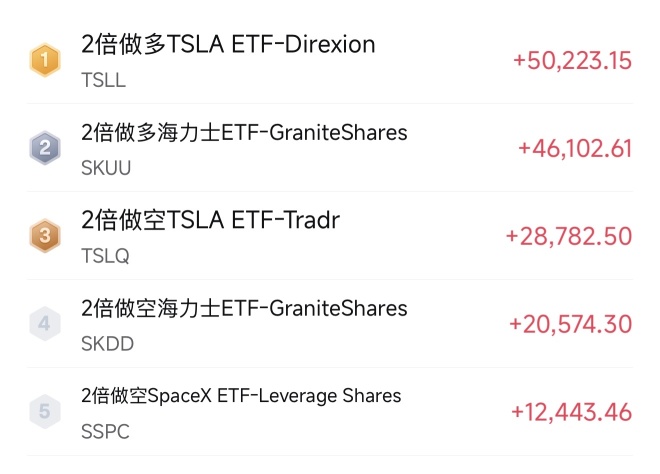660x474 pixels.
Task: Click the +46,102.61 profit value
Action: 575,149
